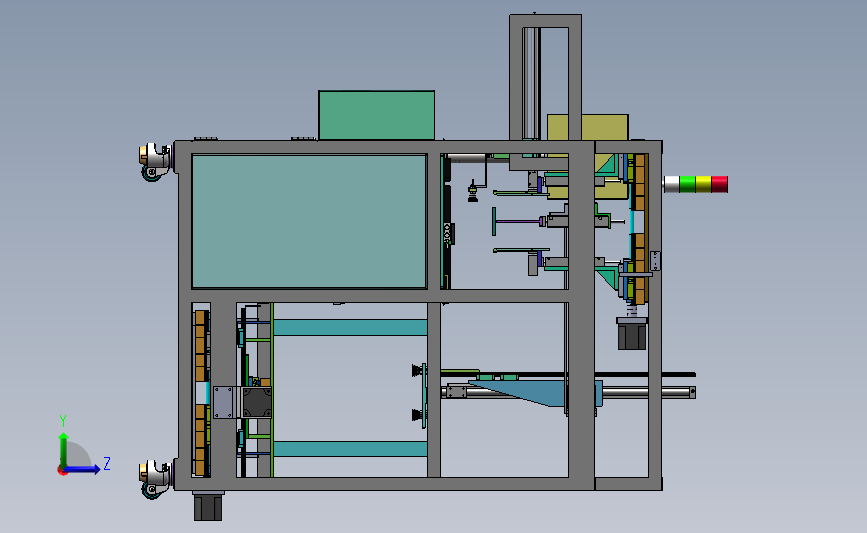Select the white segment of the signal tower light
Screen dimensions: 867x533
click(671, 184)
